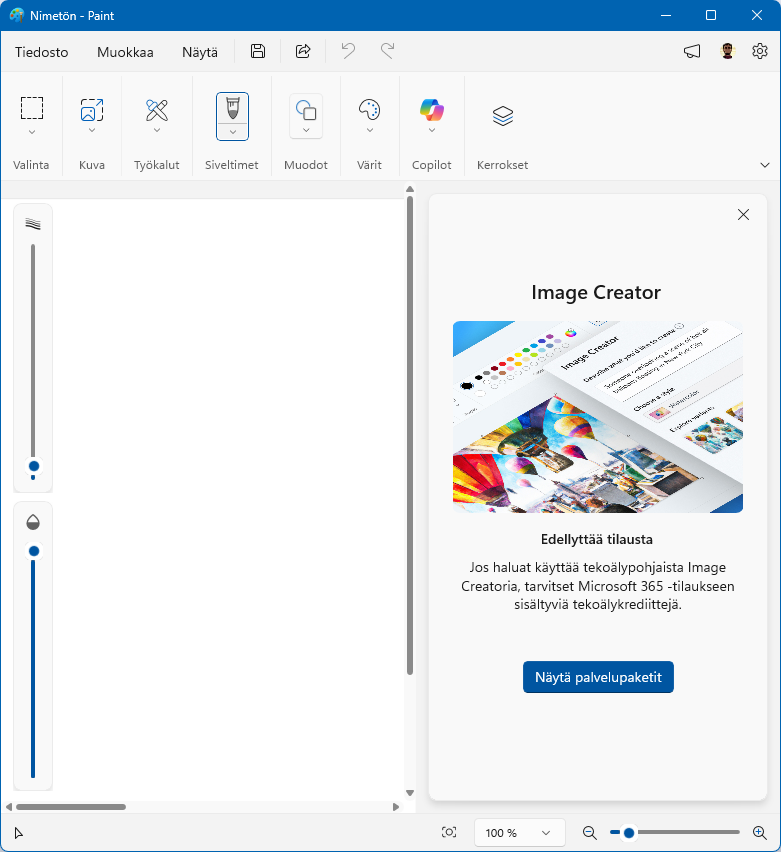Click the vertical scrollbar up arrow
The width and height of the screenshot is (781, 852).
[410, 190]
